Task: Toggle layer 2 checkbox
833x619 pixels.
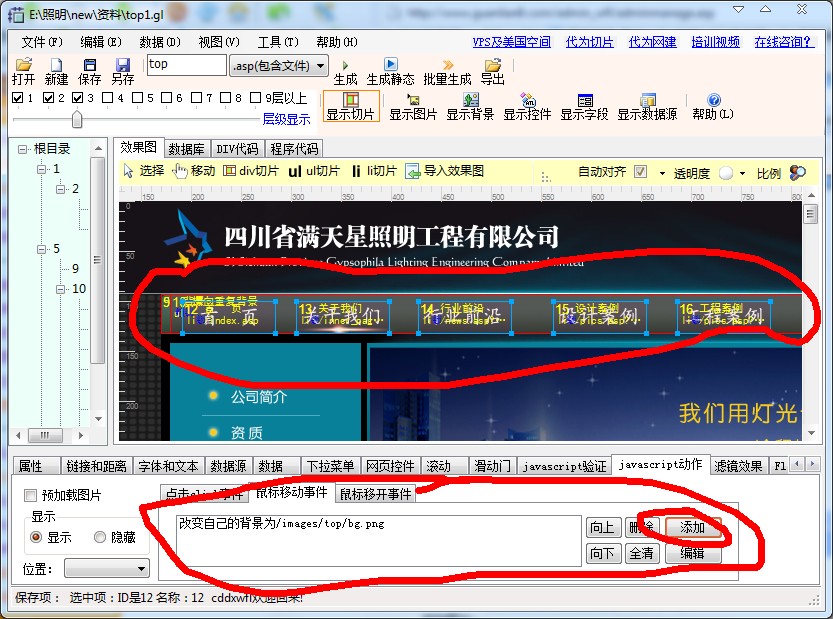Action: click(48, 98)
